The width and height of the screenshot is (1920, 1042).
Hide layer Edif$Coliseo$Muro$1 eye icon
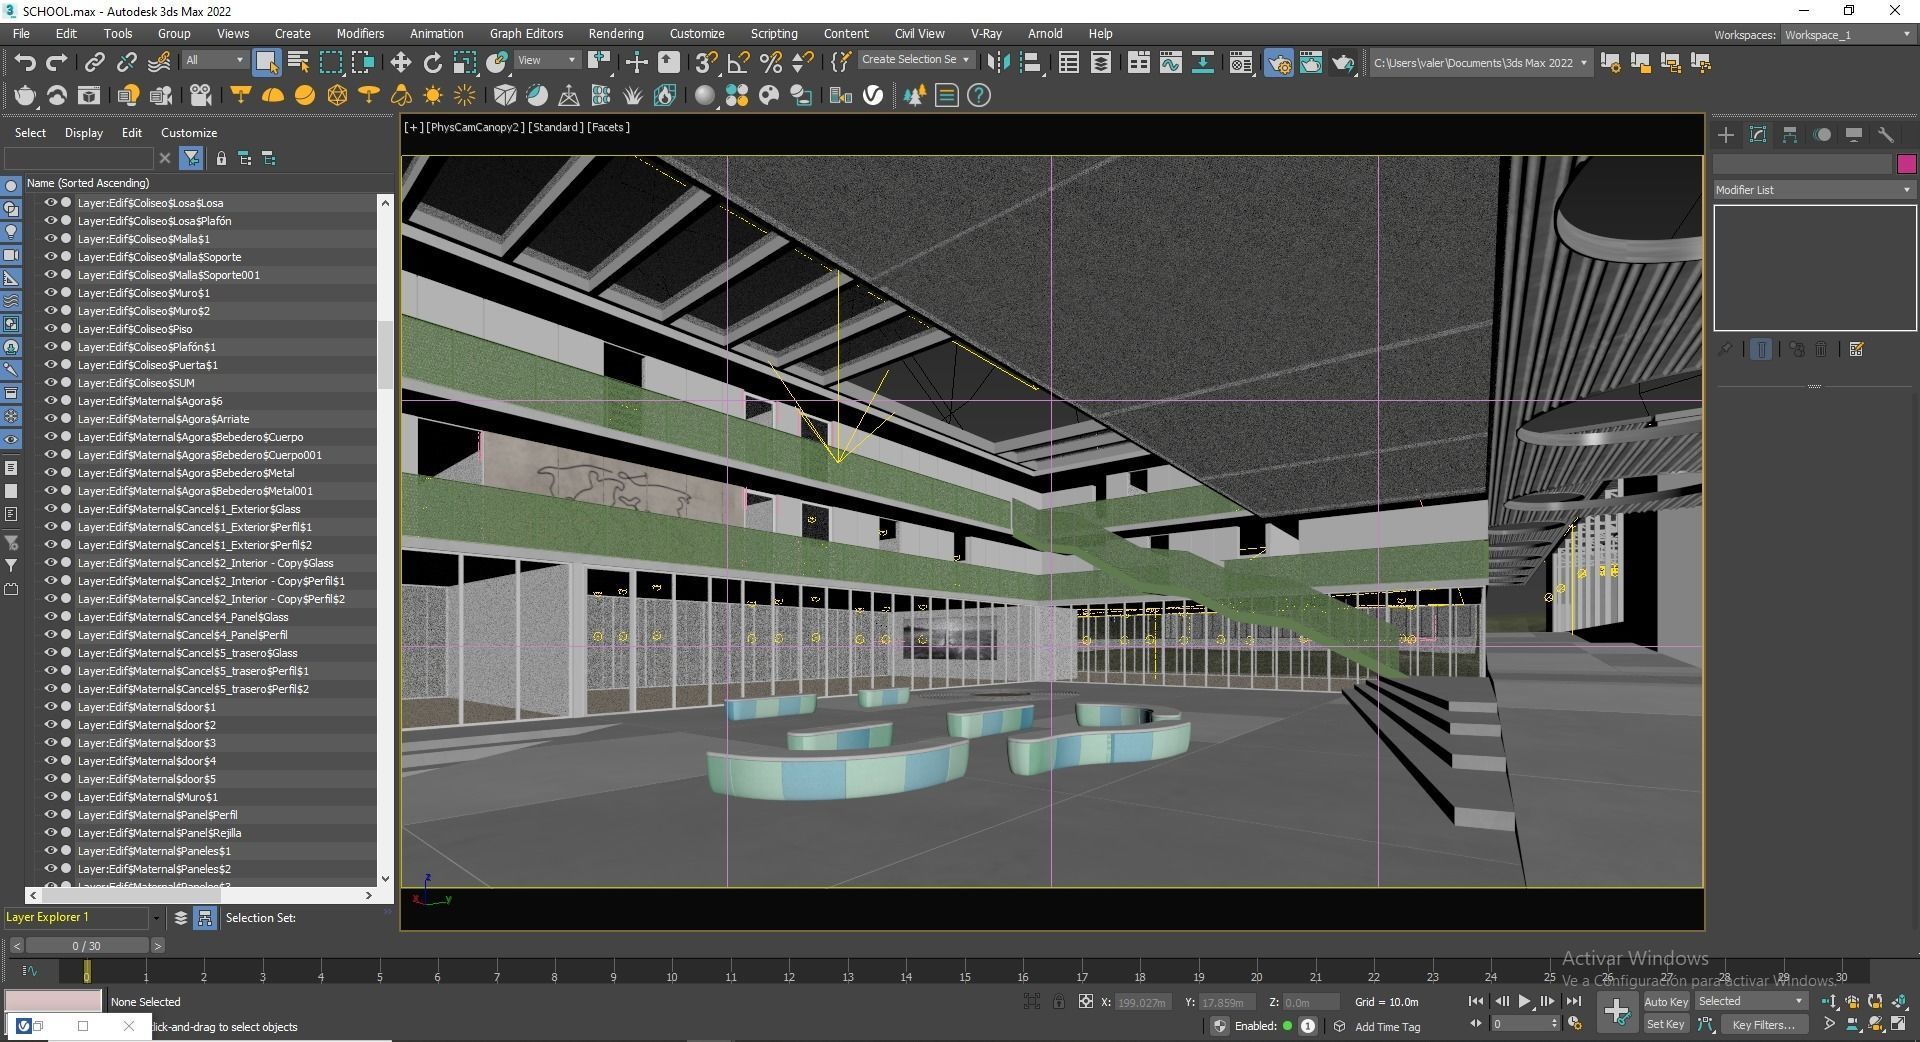click(50, 293)
